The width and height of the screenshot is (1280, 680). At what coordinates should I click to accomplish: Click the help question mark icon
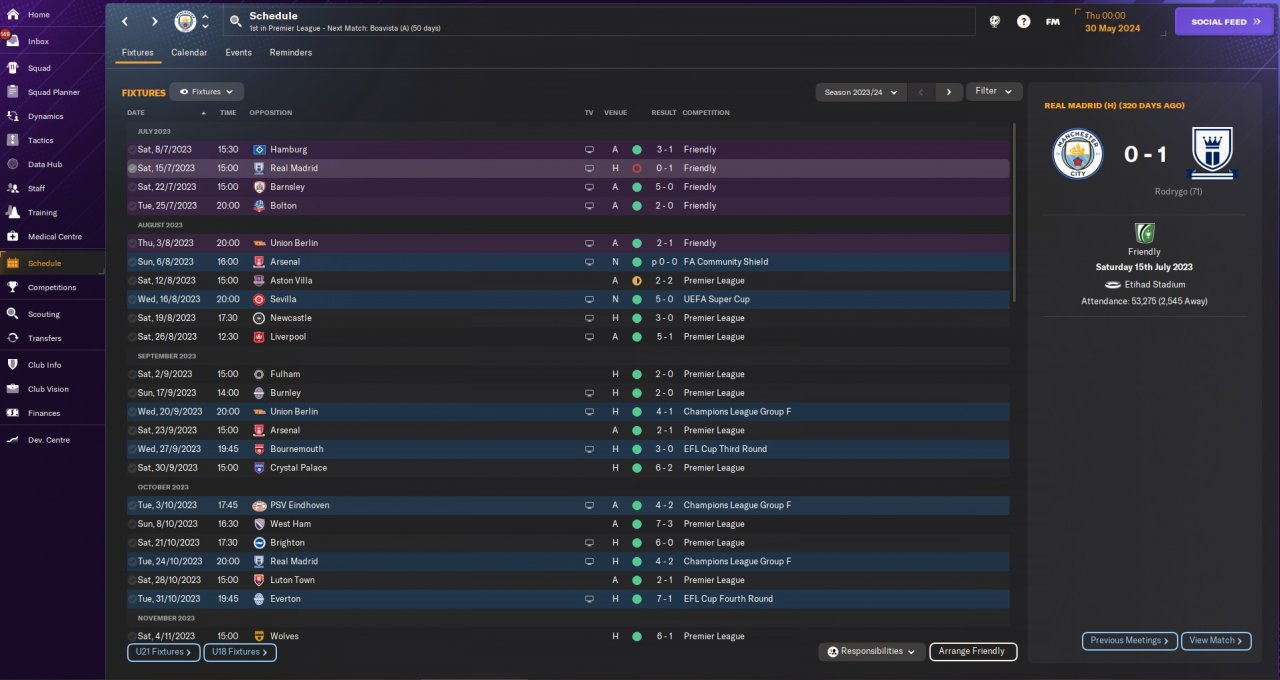coord(1023,21)
